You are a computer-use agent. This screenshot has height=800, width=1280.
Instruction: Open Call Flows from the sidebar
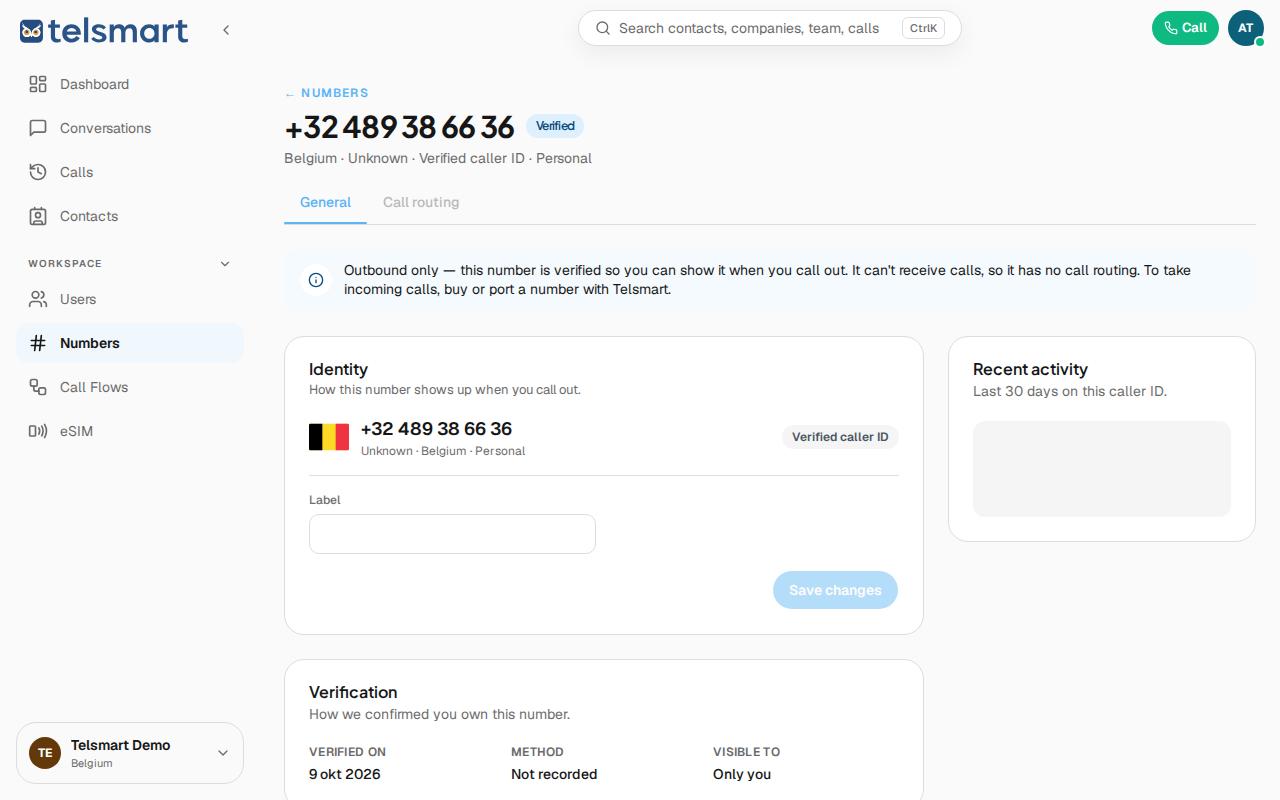130,387
